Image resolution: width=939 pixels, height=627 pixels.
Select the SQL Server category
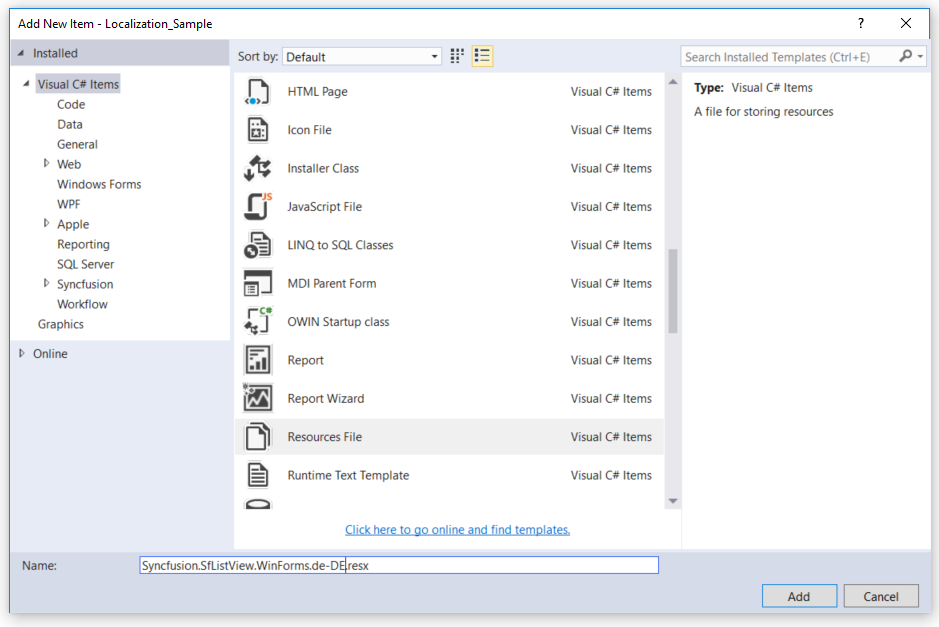pos(86,264)
